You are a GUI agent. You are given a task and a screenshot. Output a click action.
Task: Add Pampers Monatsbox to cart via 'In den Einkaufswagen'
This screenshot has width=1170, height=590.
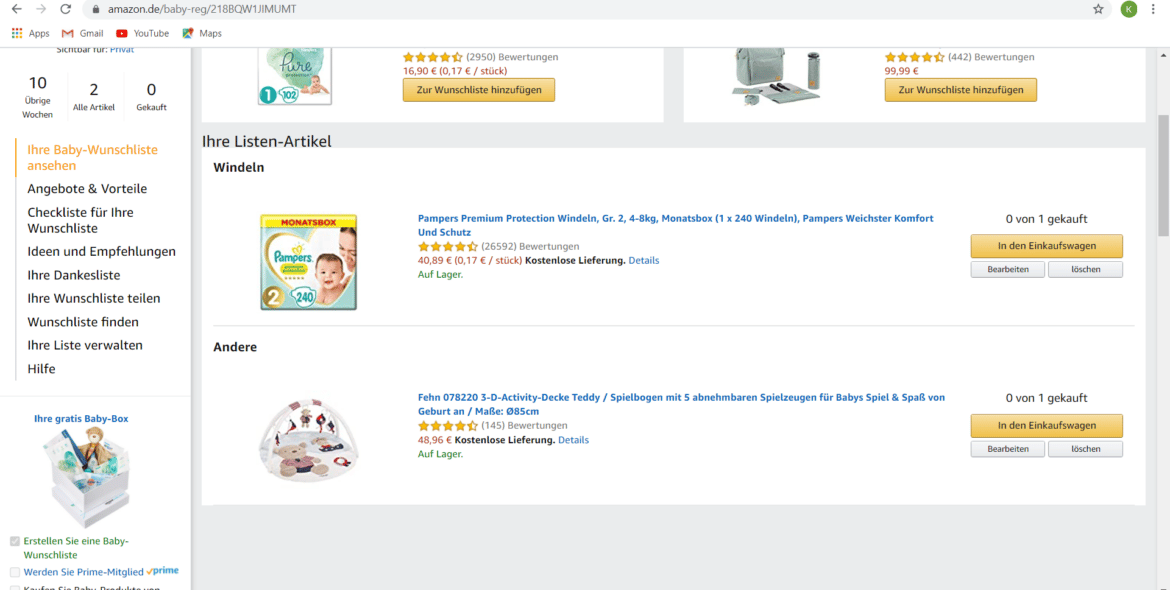(x=1046, y=246)
